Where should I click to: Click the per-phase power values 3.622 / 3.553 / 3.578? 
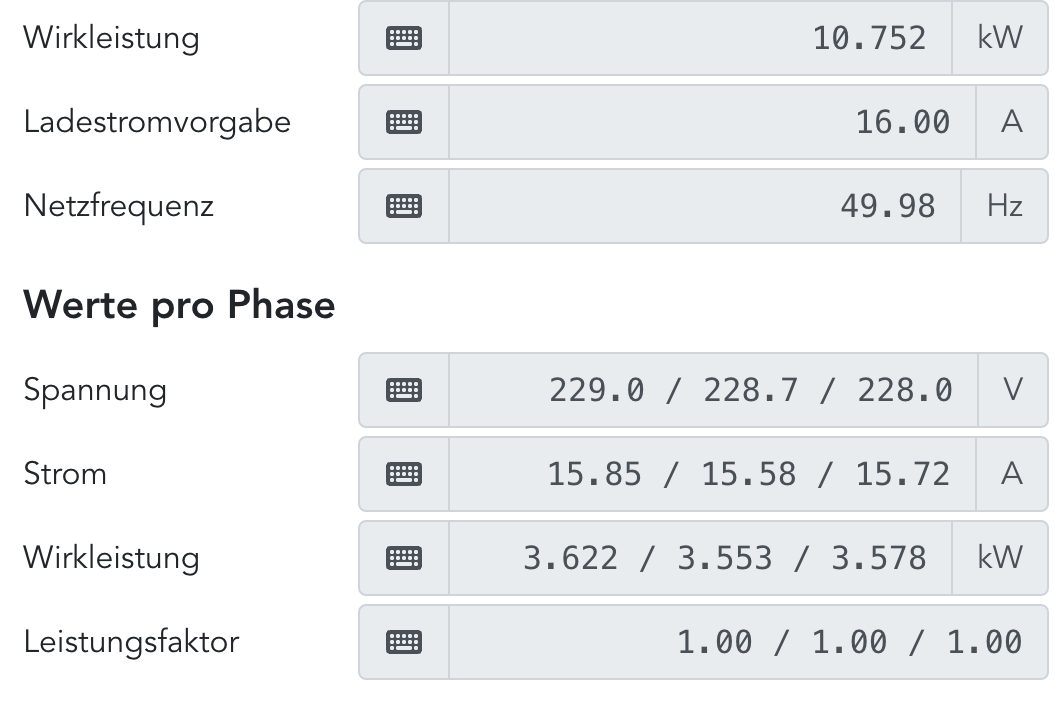pyautogui.click(x=700, y=557)
